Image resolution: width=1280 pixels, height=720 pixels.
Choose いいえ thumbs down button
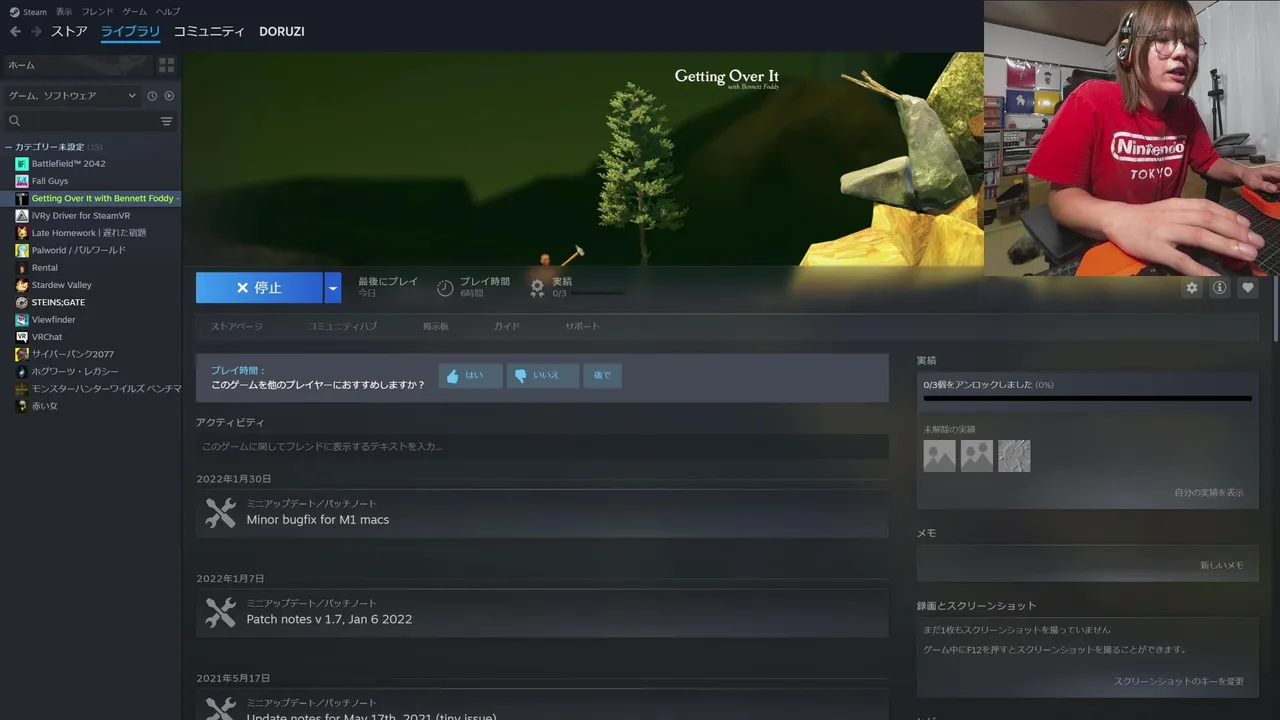542,376
